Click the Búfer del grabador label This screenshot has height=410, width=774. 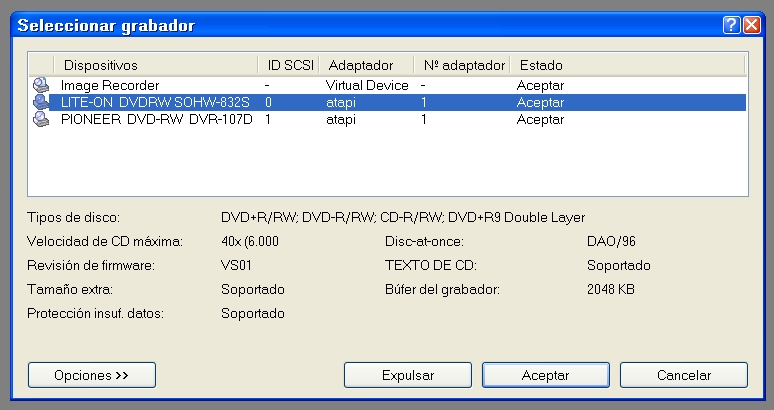tap(442, 289)
